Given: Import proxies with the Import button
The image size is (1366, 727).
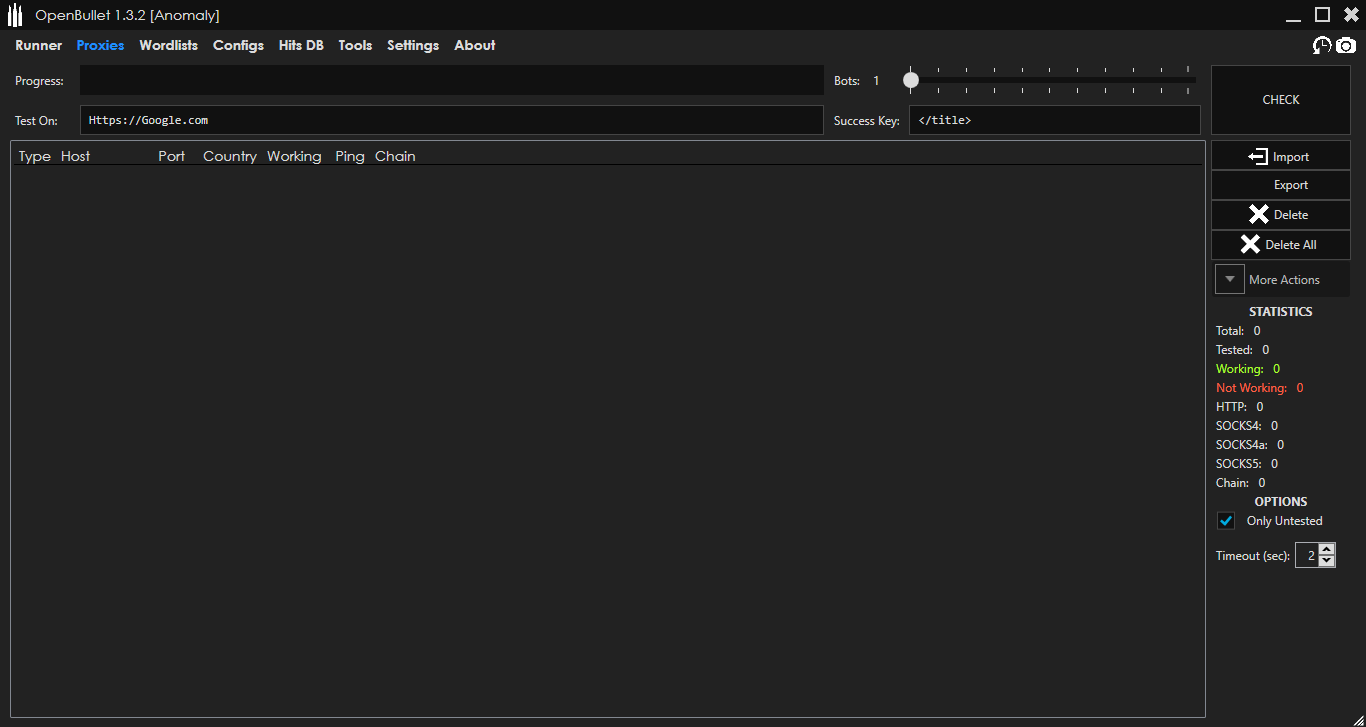Looking at the screenshot, I should (1281, 156).
